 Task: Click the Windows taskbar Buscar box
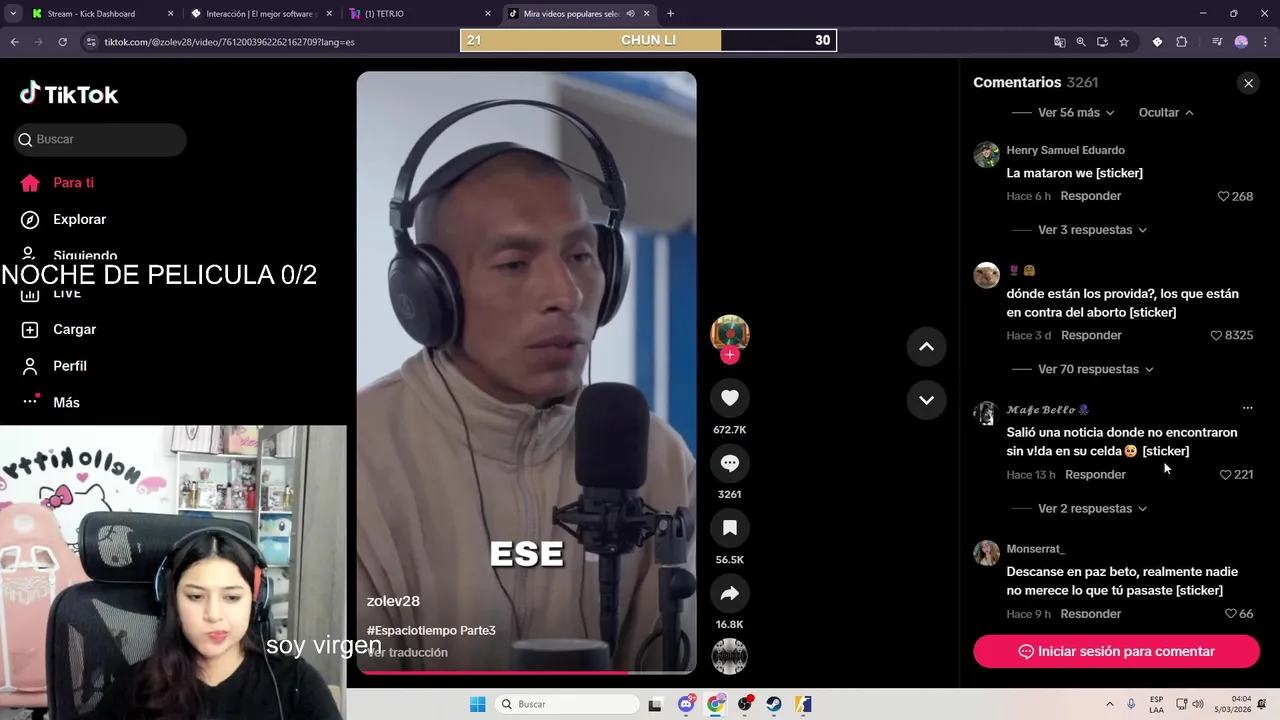(x=568, y=704)
